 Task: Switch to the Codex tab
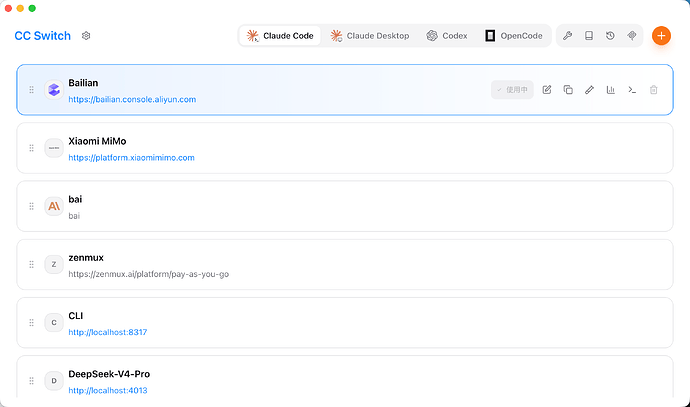[x=447, y=36]
